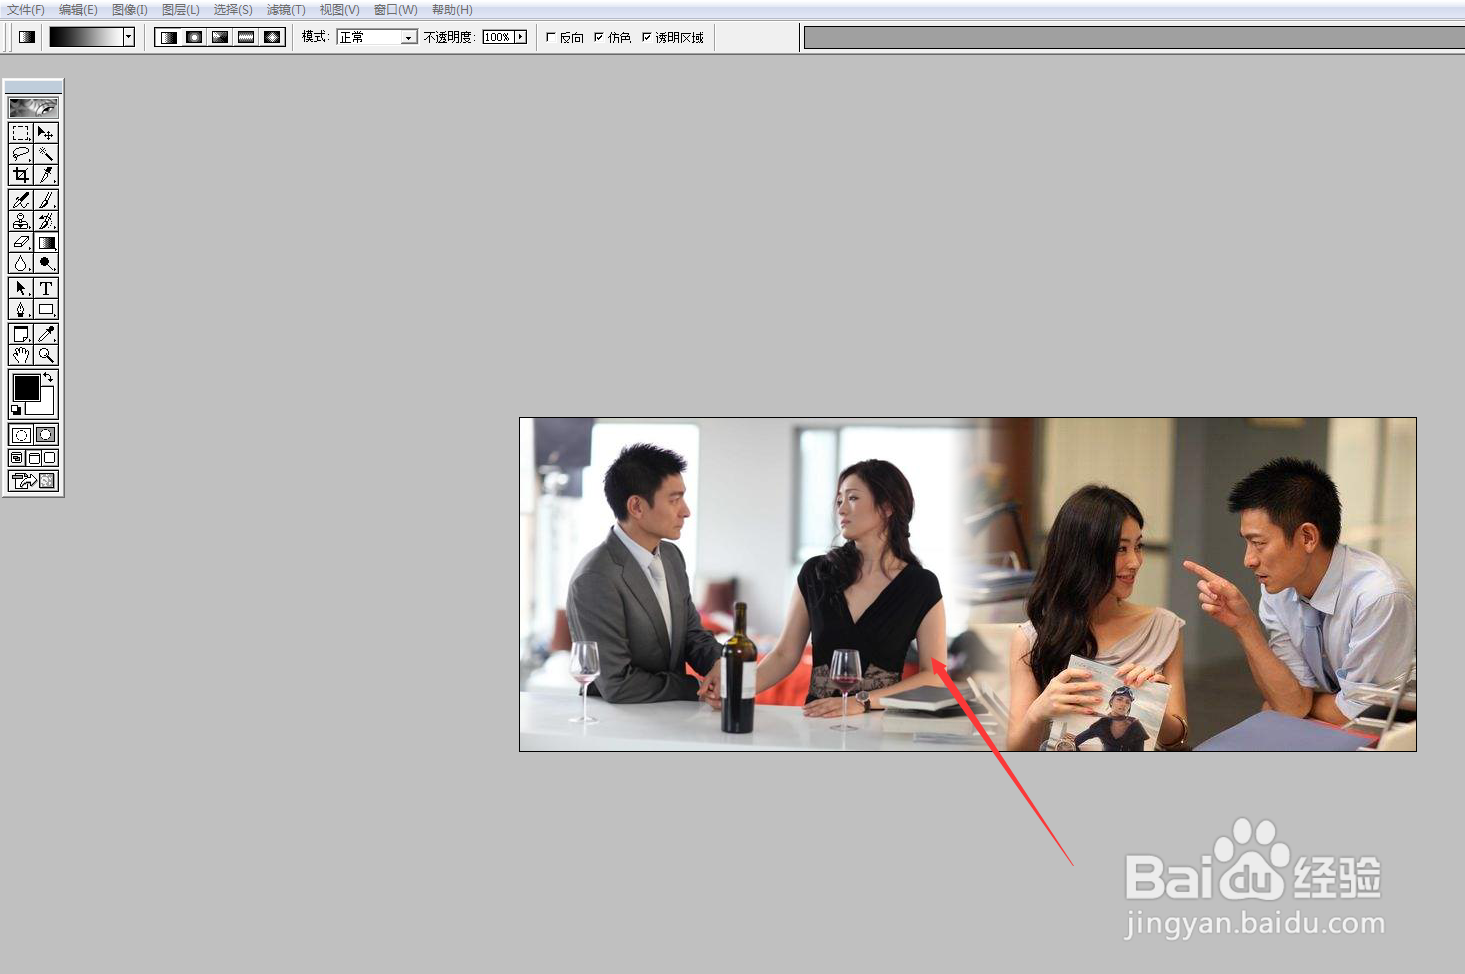Select the Path Component Selection tool
This screenshot has width=1465, height=974.
click(x=20, y=288)
